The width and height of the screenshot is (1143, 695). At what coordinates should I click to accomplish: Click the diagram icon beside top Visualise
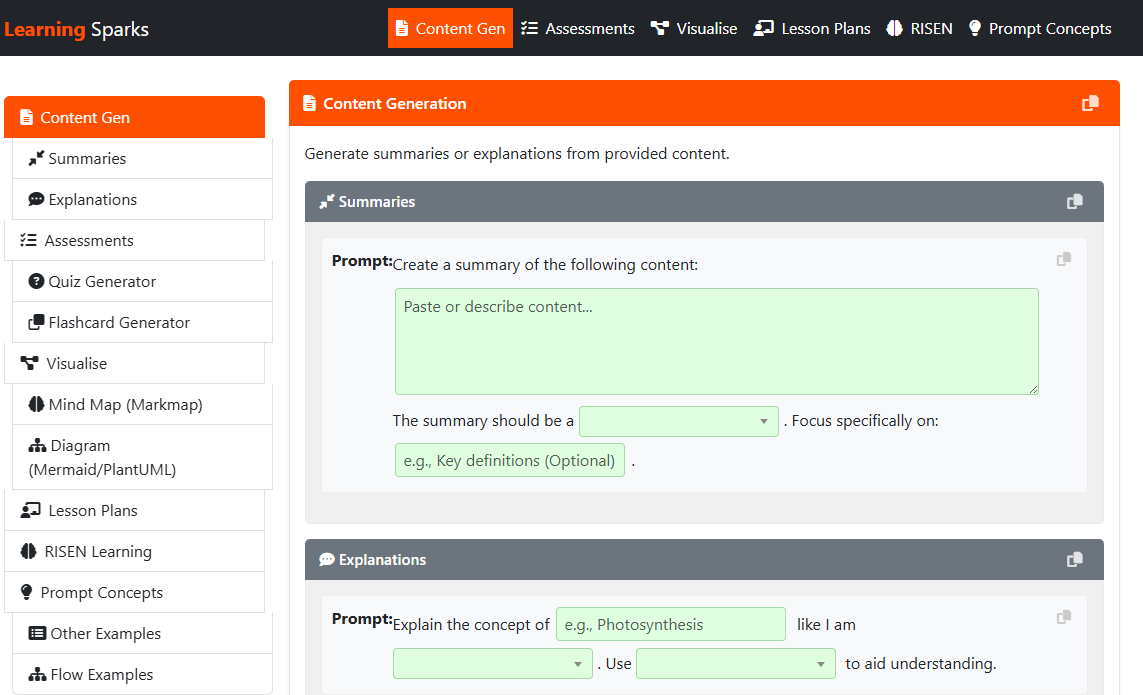click(x=660, y=28)
